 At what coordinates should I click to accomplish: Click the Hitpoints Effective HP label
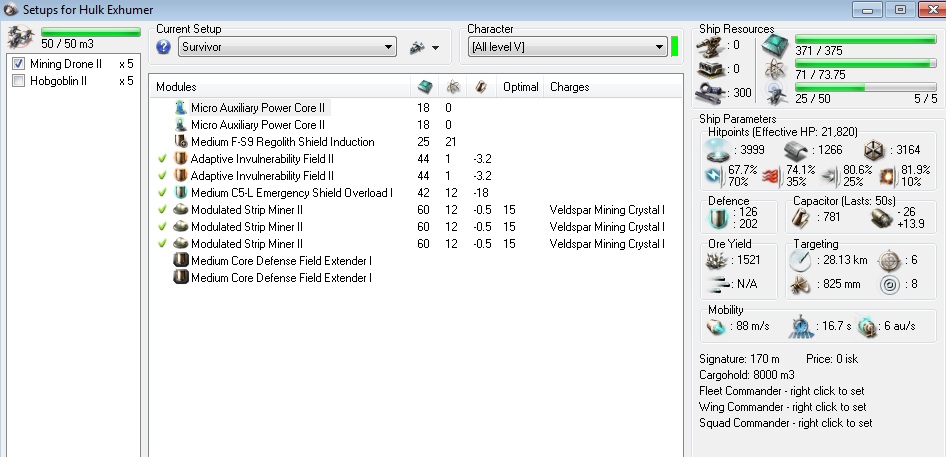pos(784,132)
